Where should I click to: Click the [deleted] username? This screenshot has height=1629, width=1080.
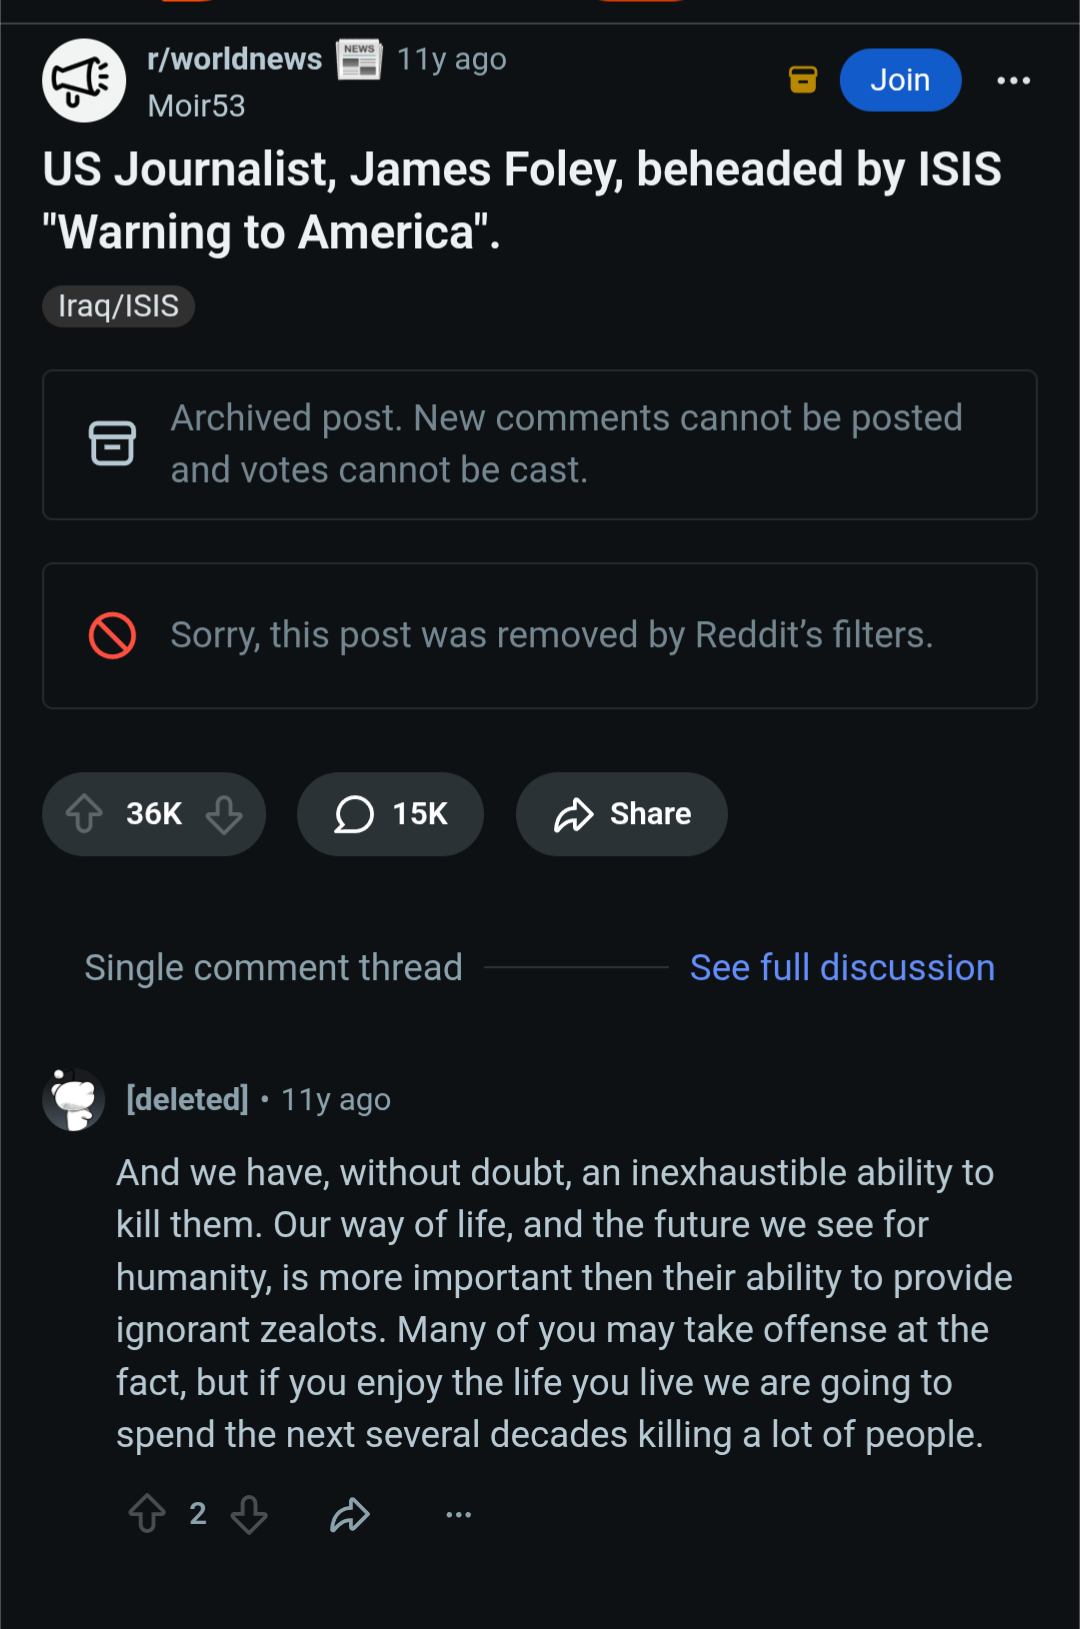(187, 1099)
